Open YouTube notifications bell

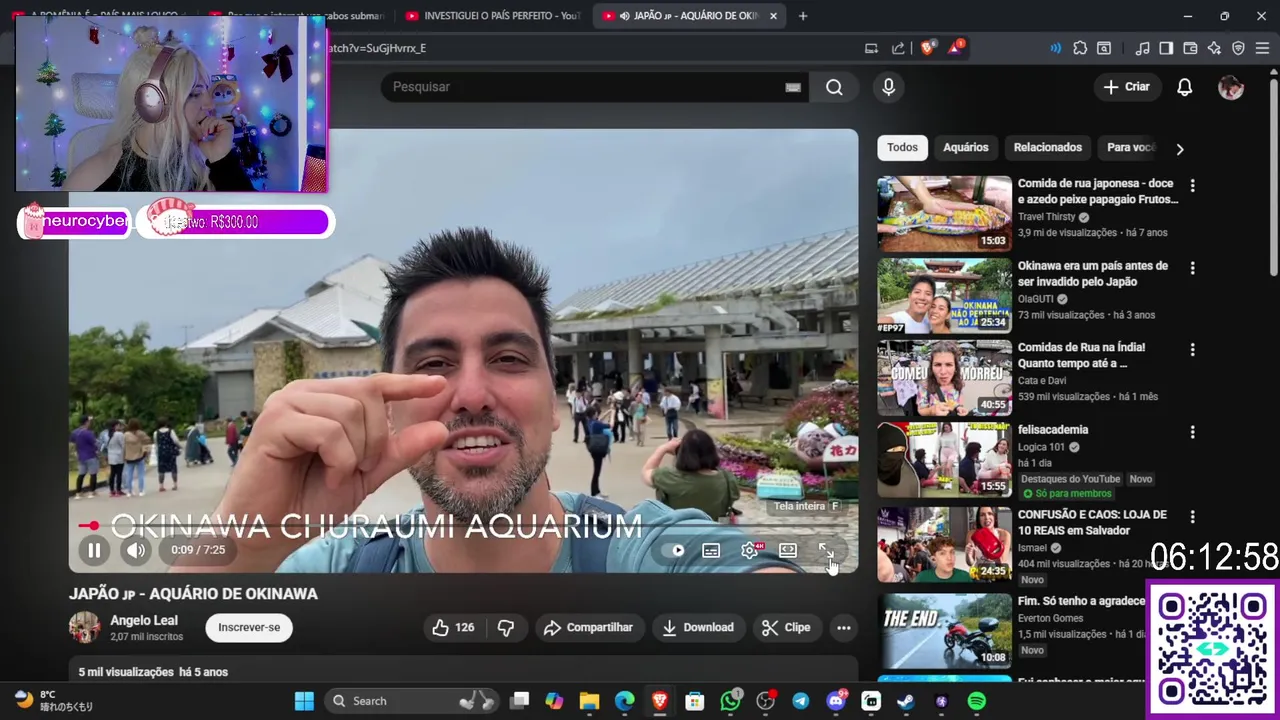(1184, 87)
